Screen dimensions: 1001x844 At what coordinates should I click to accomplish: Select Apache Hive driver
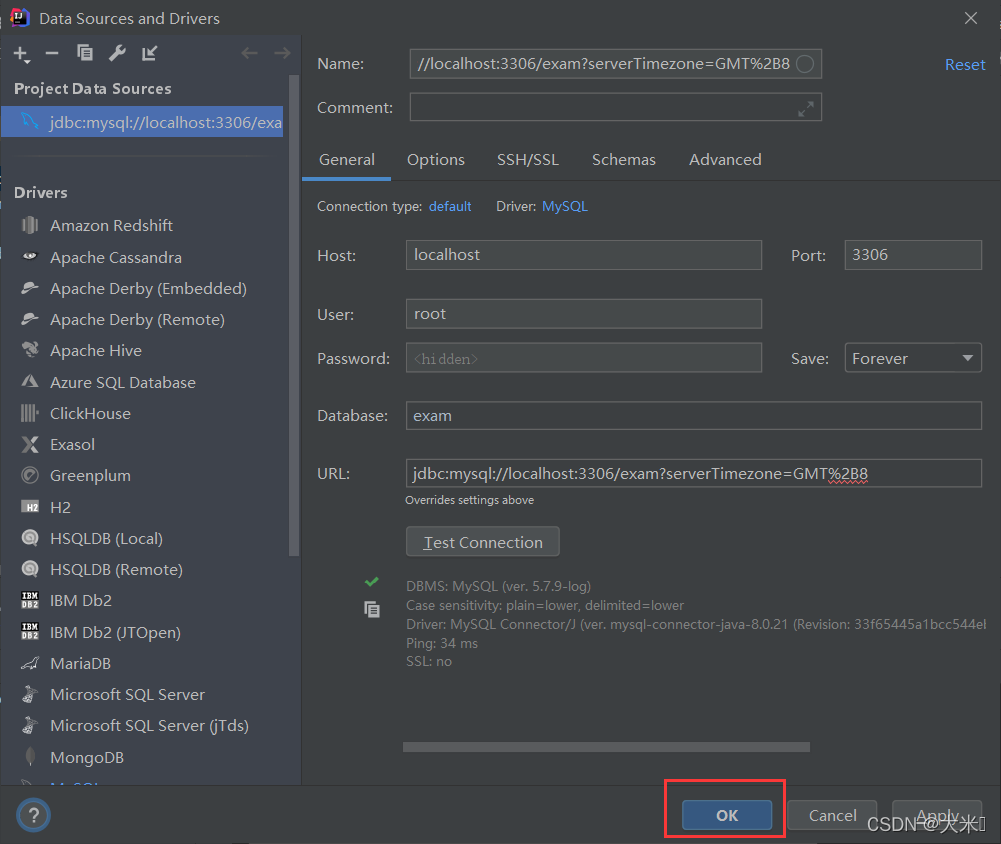point(96,350)
